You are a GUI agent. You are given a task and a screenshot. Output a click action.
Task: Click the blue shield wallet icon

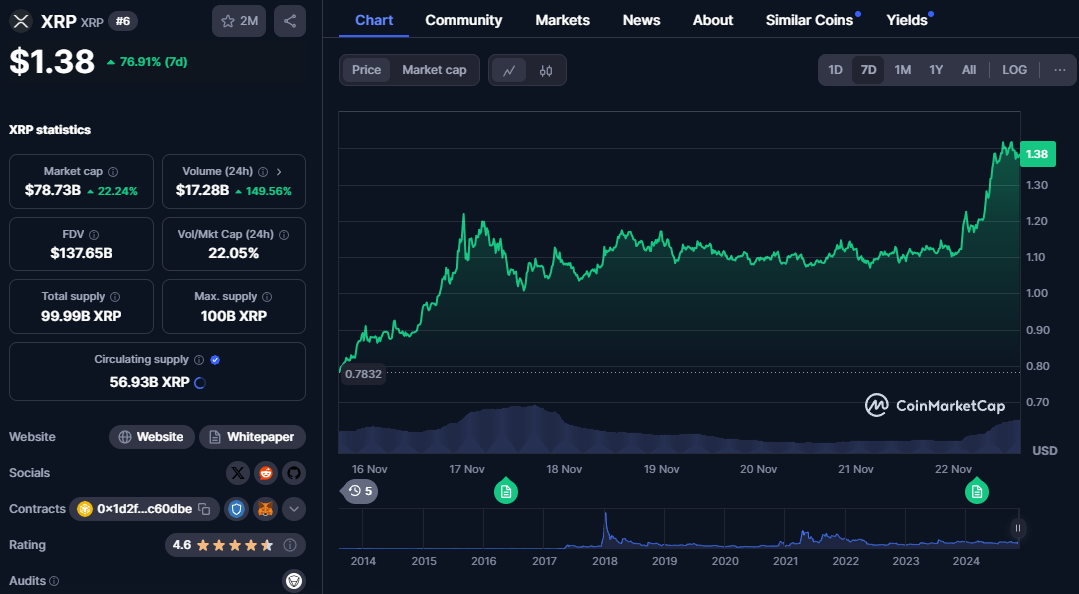pyautogui.click(x=237, y=509)
